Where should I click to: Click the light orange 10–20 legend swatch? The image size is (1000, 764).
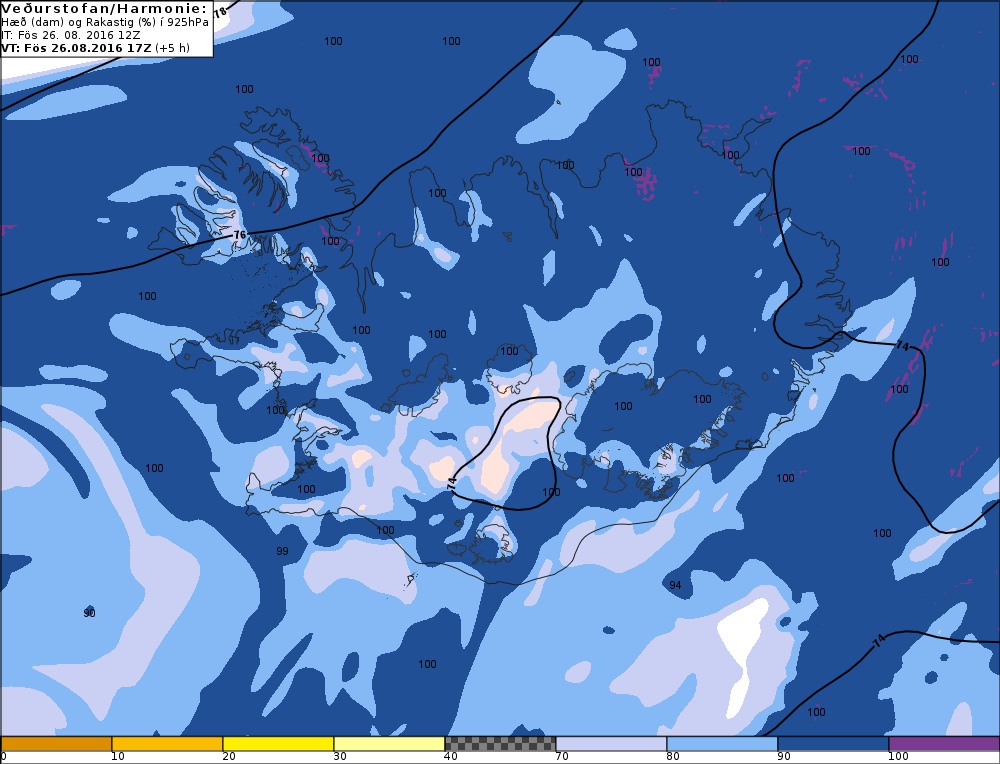point(167,744)
